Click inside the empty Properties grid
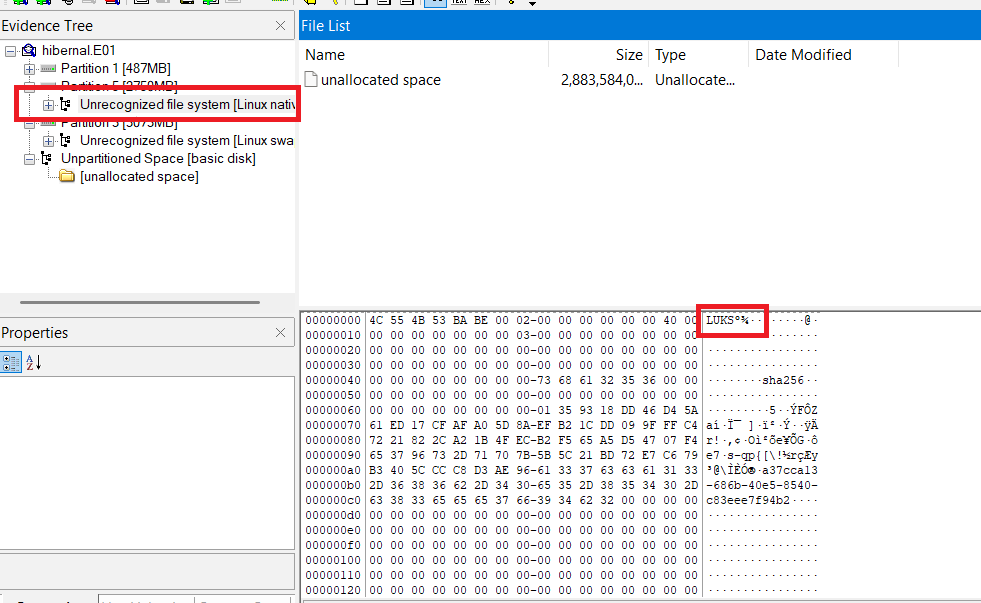The width and height of the screenshot is (981, 603). tap(147, 463)
